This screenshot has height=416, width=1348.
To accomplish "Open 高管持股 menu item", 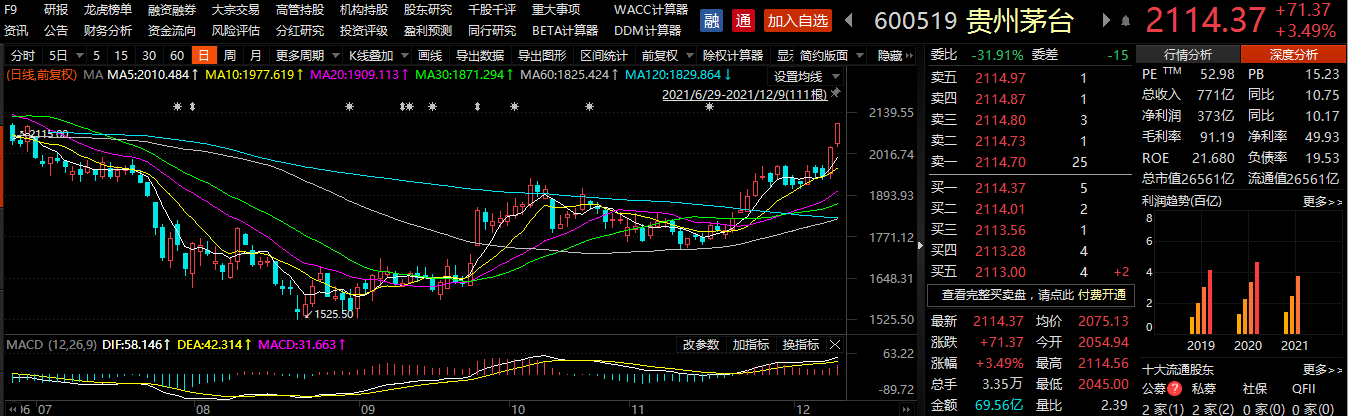I will point(300,9).
